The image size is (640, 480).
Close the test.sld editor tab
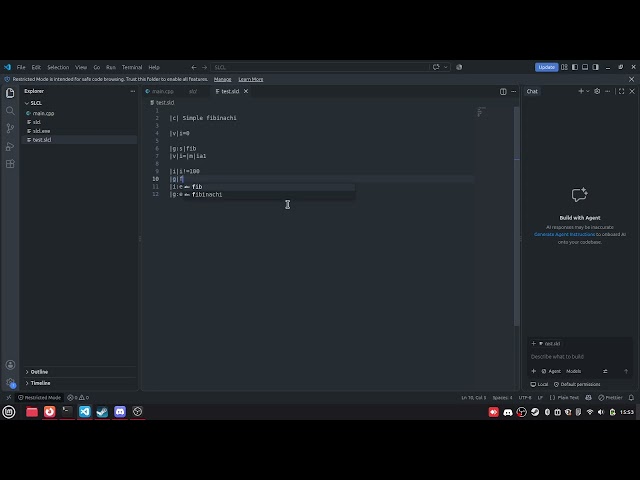click(246, 91)
